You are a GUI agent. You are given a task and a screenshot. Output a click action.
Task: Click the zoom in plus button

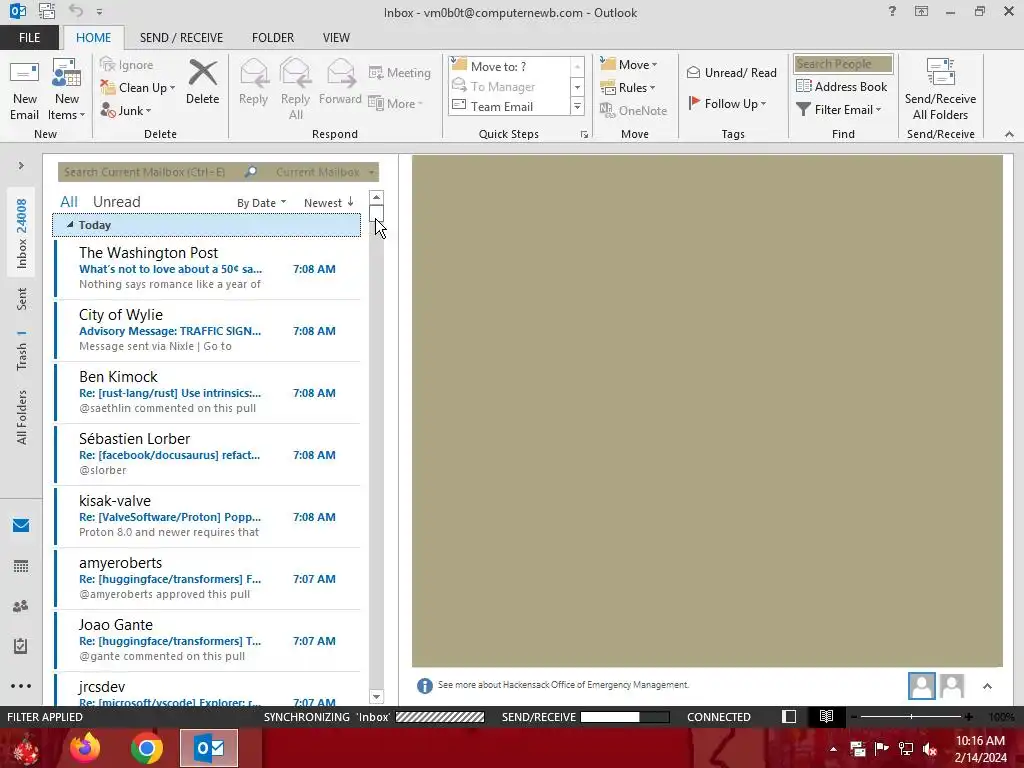(x=968, y=717)
